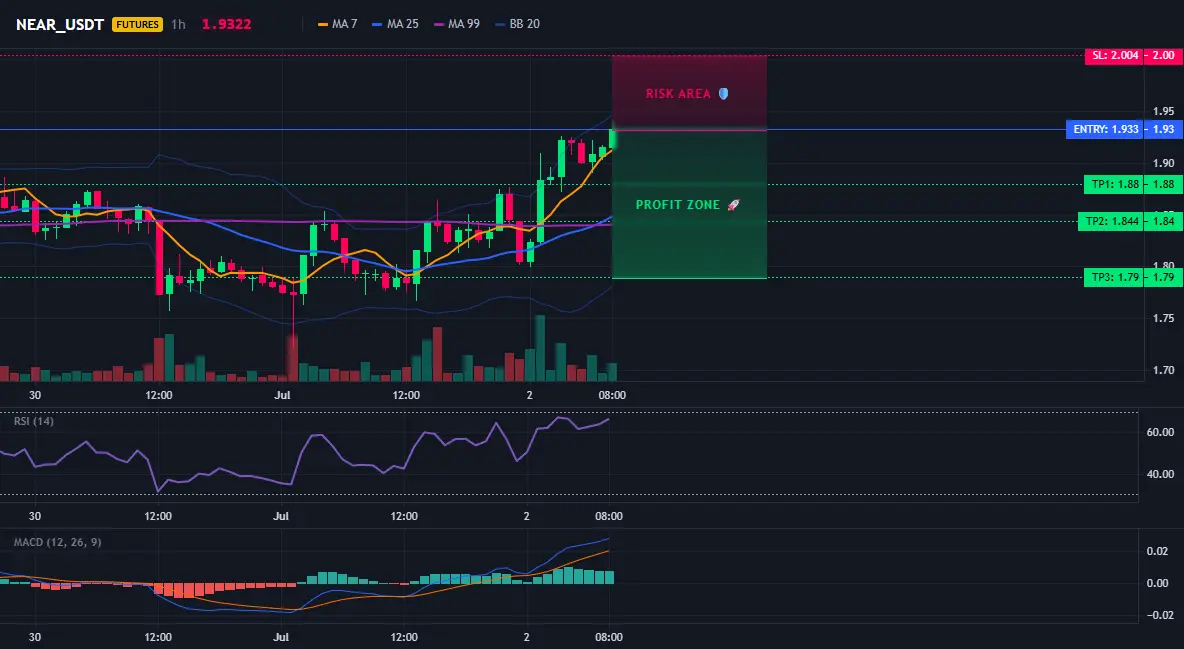Image resolution: width=1184 pixels, height=649 pixels.
Task: Click the 1.70 price axis tick
Action: coord(1164,370)
